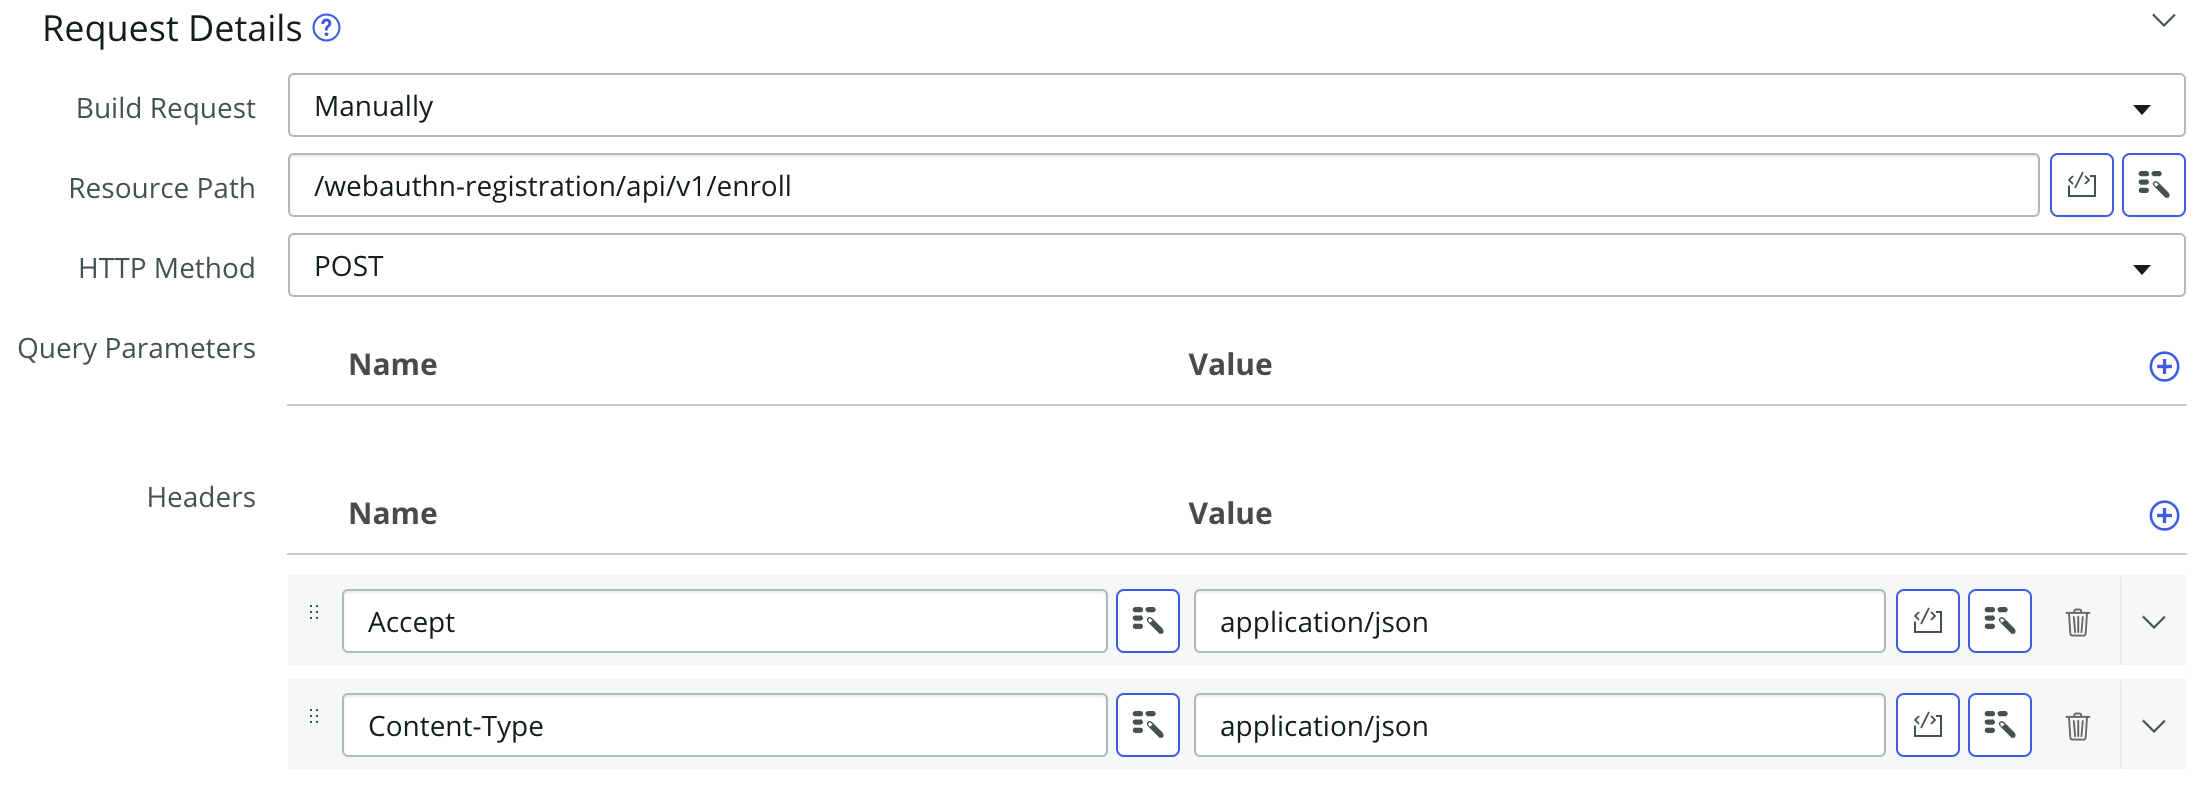Delete the Content-Type header row
The width and height of the screenshot is (2210, 798).
click(2078, 726)
